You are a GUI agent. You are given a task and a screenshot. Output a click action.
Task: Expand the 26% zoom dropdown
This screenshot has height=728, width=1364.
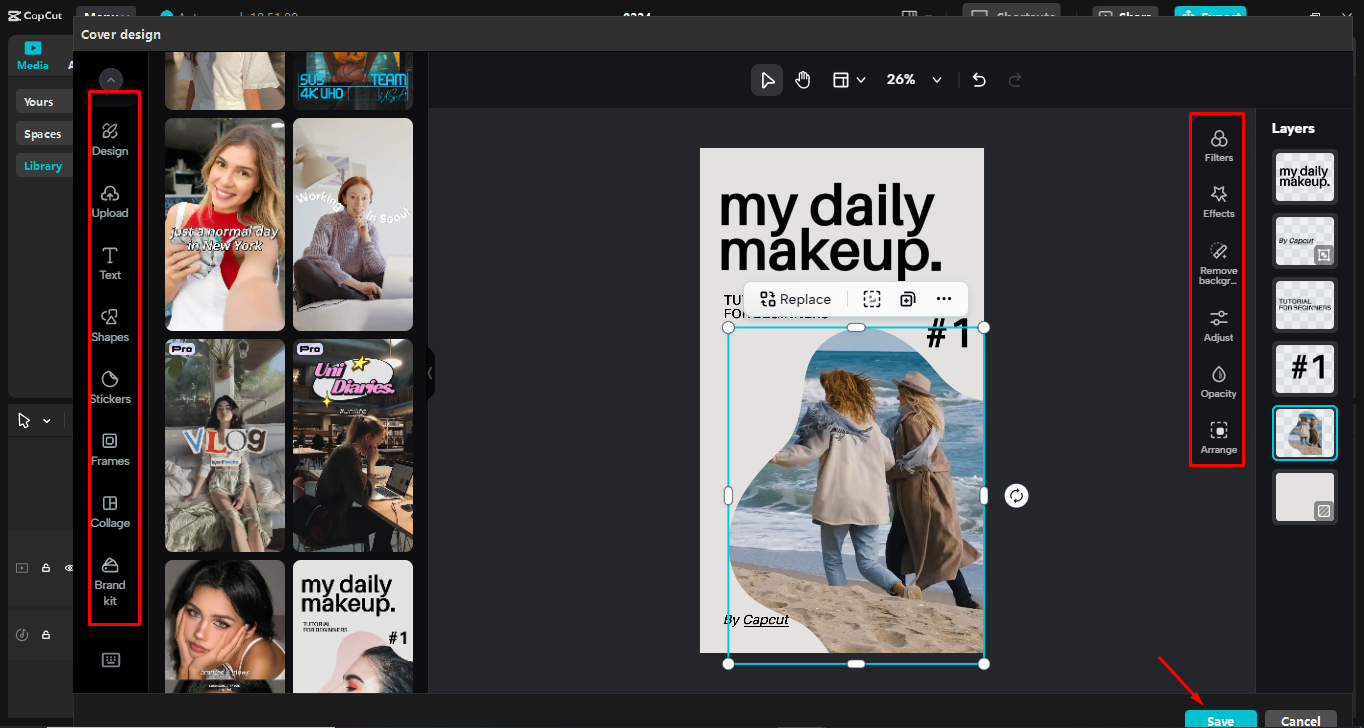coord(936,80)
